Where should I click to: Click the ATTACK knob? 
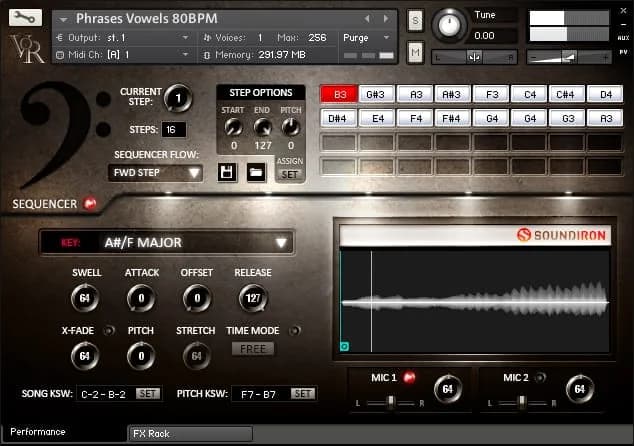(141, 298)
